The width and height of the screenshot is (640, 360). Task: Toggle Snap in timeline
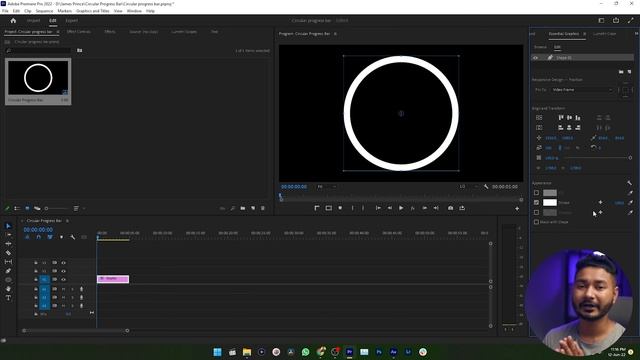click(x=38, y=237)
